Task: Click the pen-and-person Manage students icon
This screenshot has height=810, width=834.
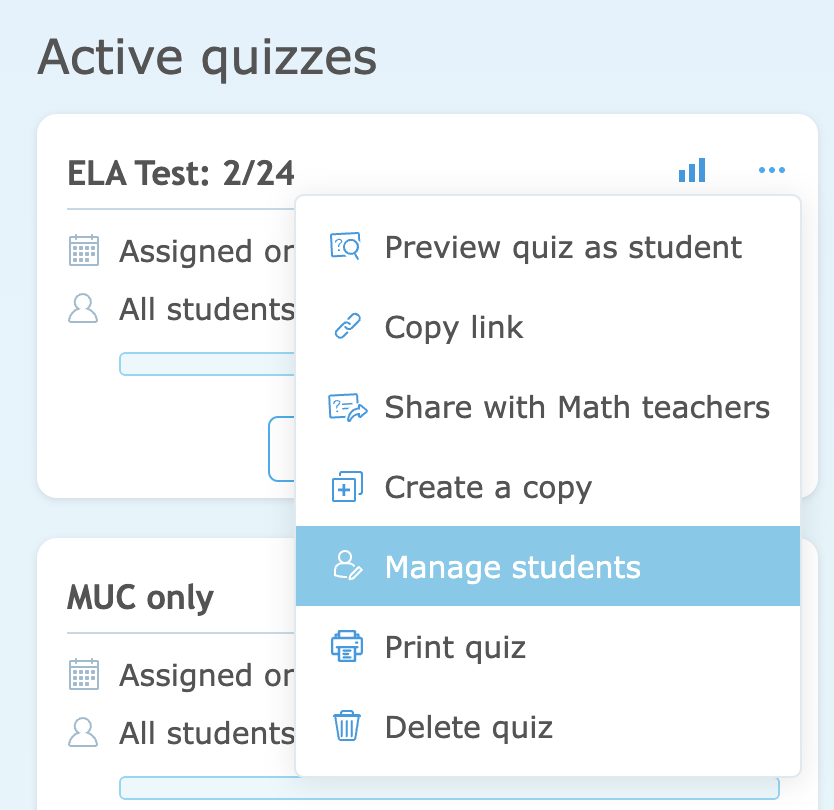Action: (x=346, y=567)
